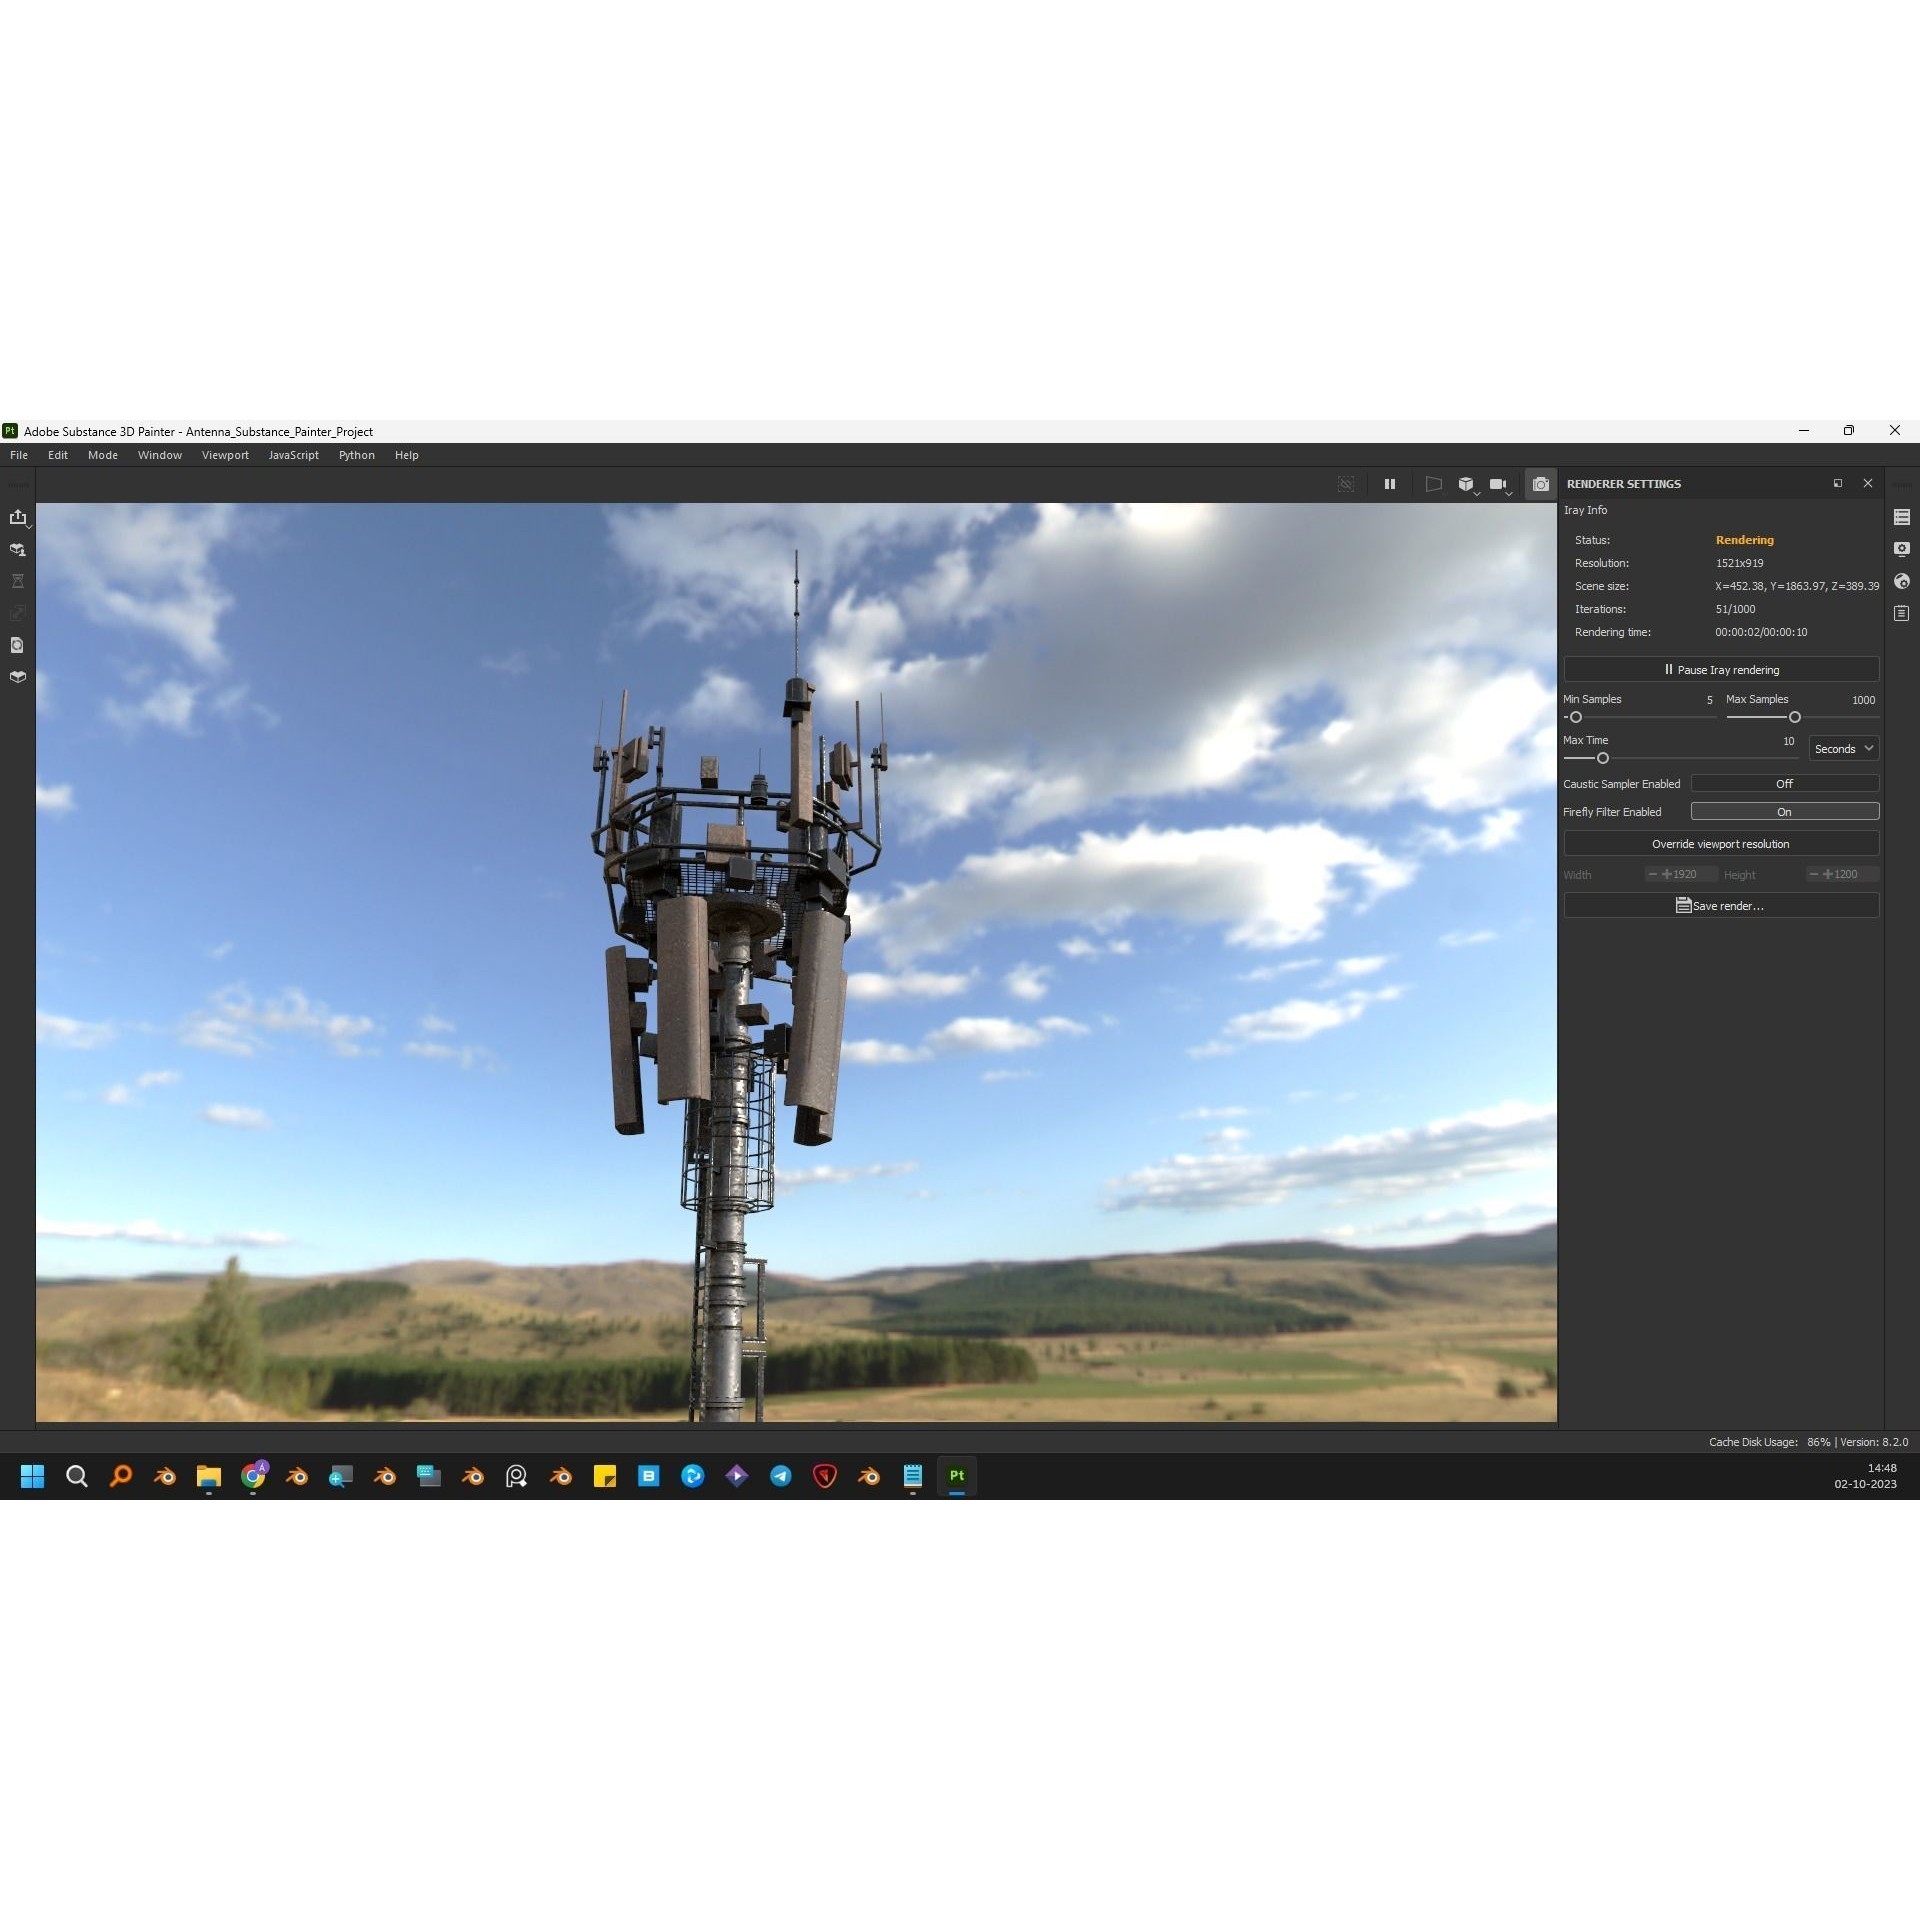Select the viewport display mode icon
Viewport: 1920px width, 1920px height.
(x=1434, y=484)
